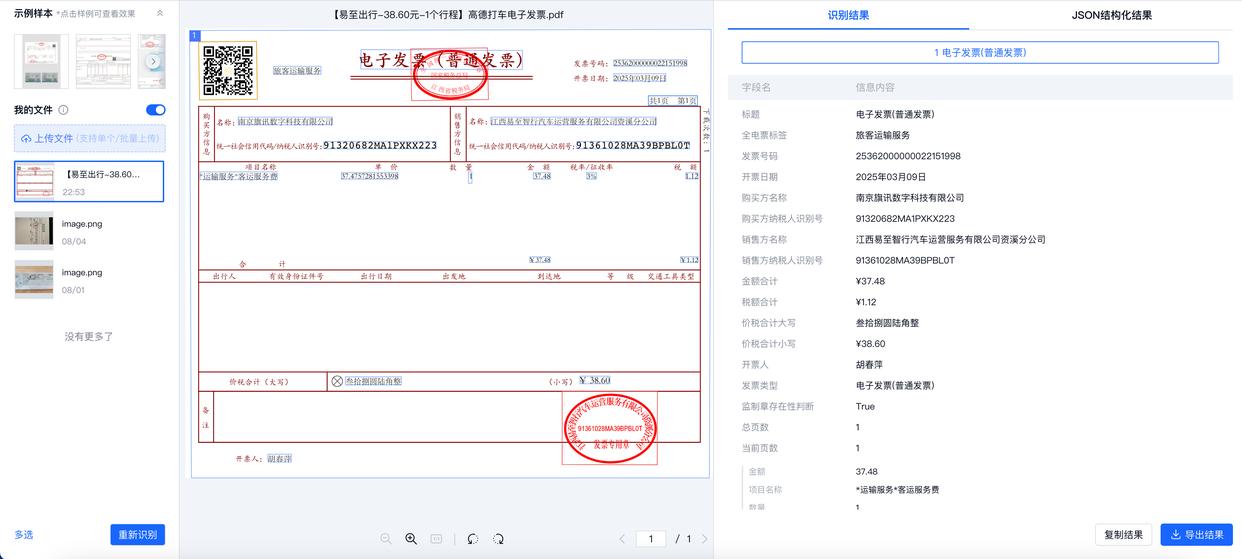
Task: Rotate the document counterclockwise
Action: [472, 538]
